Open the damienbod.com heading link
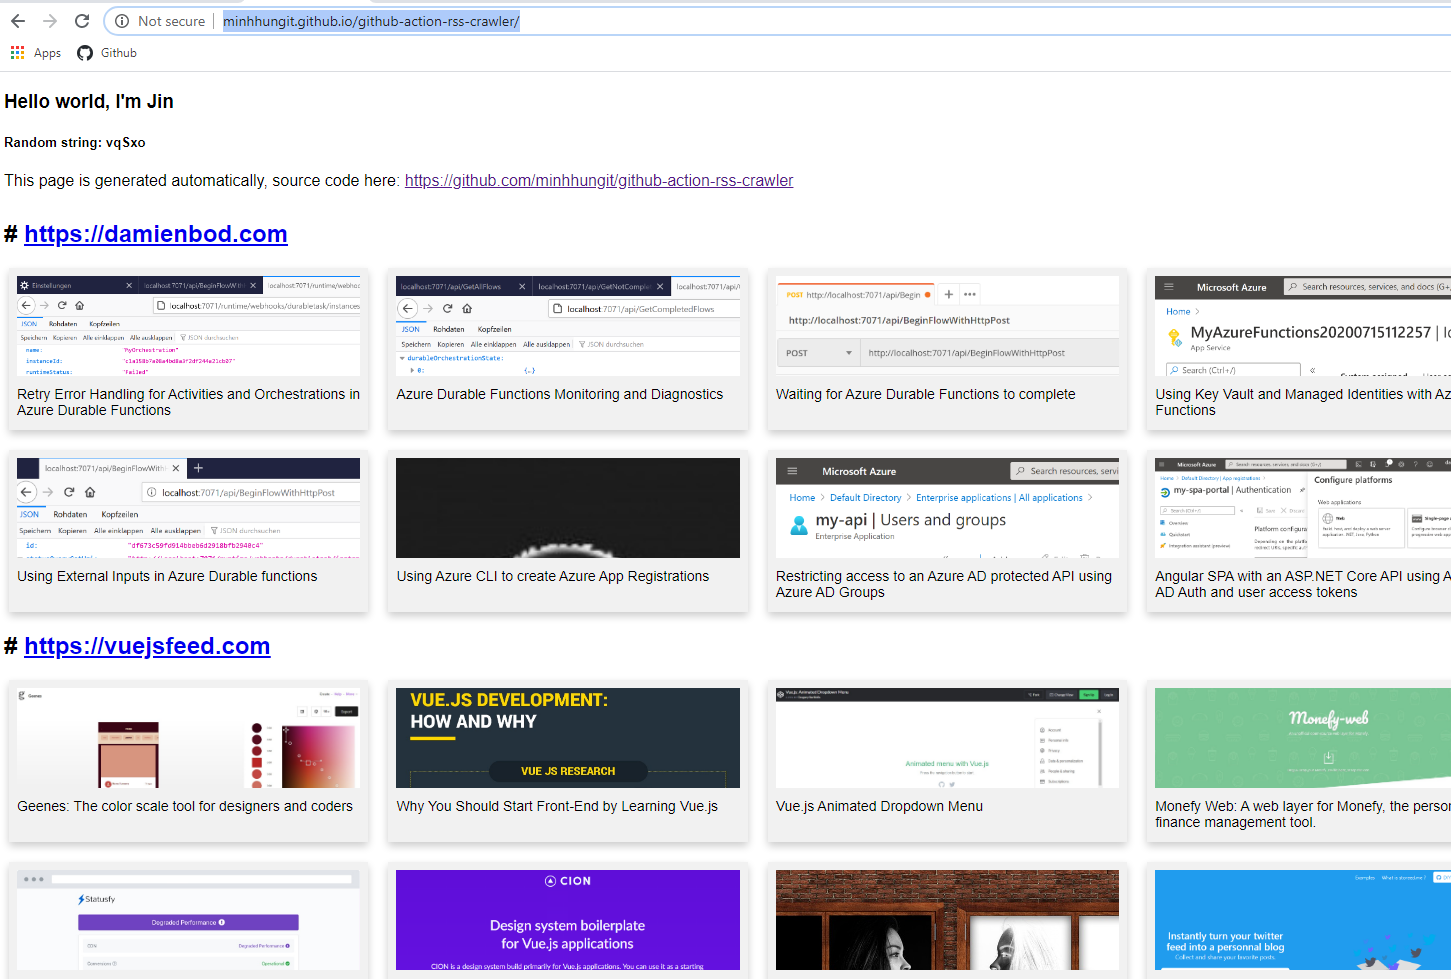The image size is (1451, 979). pyautogui.click(x=156, y=234)
